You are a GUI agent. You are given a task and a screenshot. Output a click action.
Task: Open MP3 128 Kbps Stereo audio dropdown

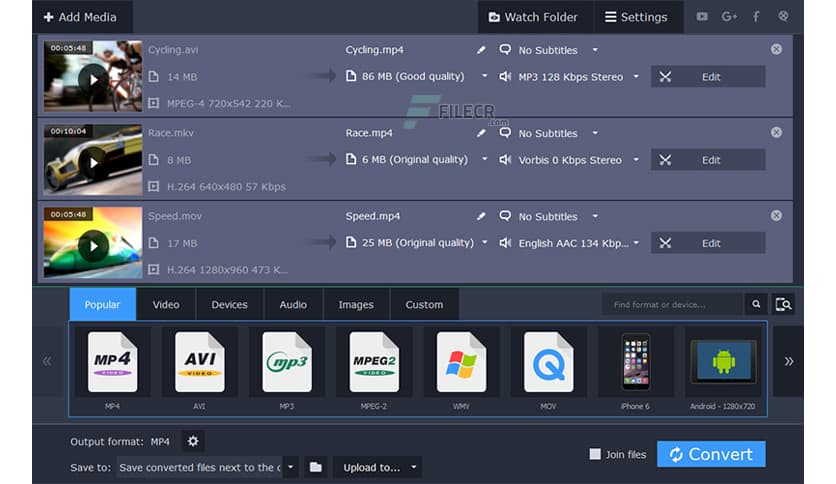point(636,77)
